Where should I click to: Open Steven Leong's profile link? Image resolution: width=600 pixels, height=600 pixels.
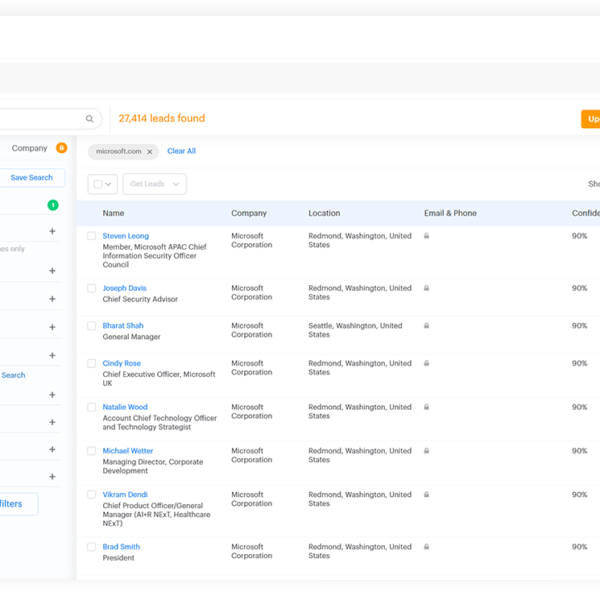126,236
